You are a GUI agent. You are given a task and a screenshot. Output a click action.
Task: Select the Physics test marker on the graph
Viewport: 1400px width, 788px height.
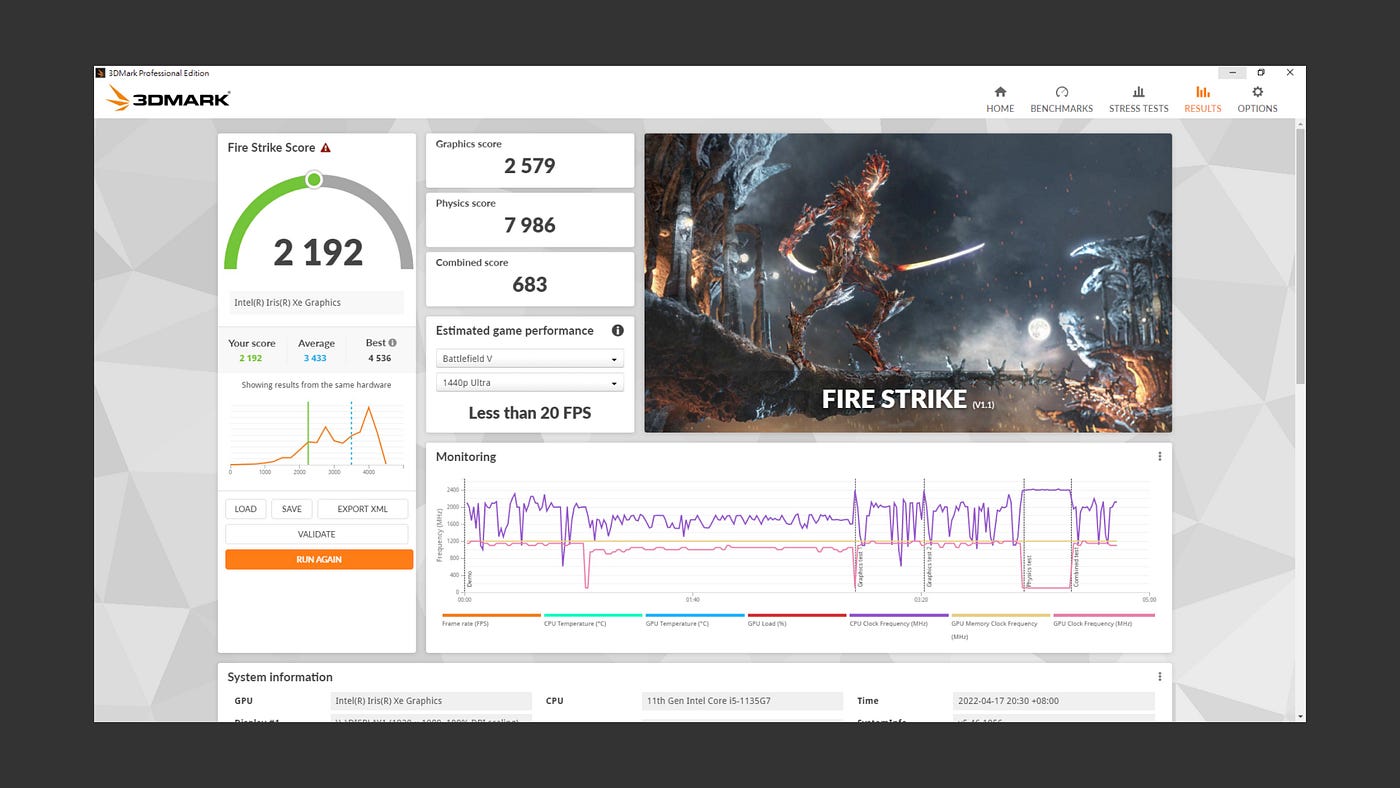coord(1028,571)
